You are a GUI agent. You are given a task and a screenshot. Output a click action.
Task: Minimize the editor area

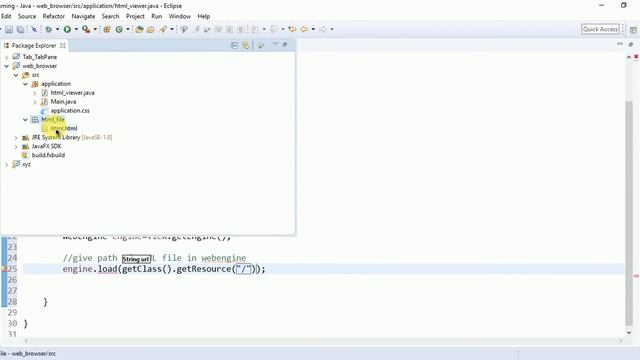[x=620, y=44]
